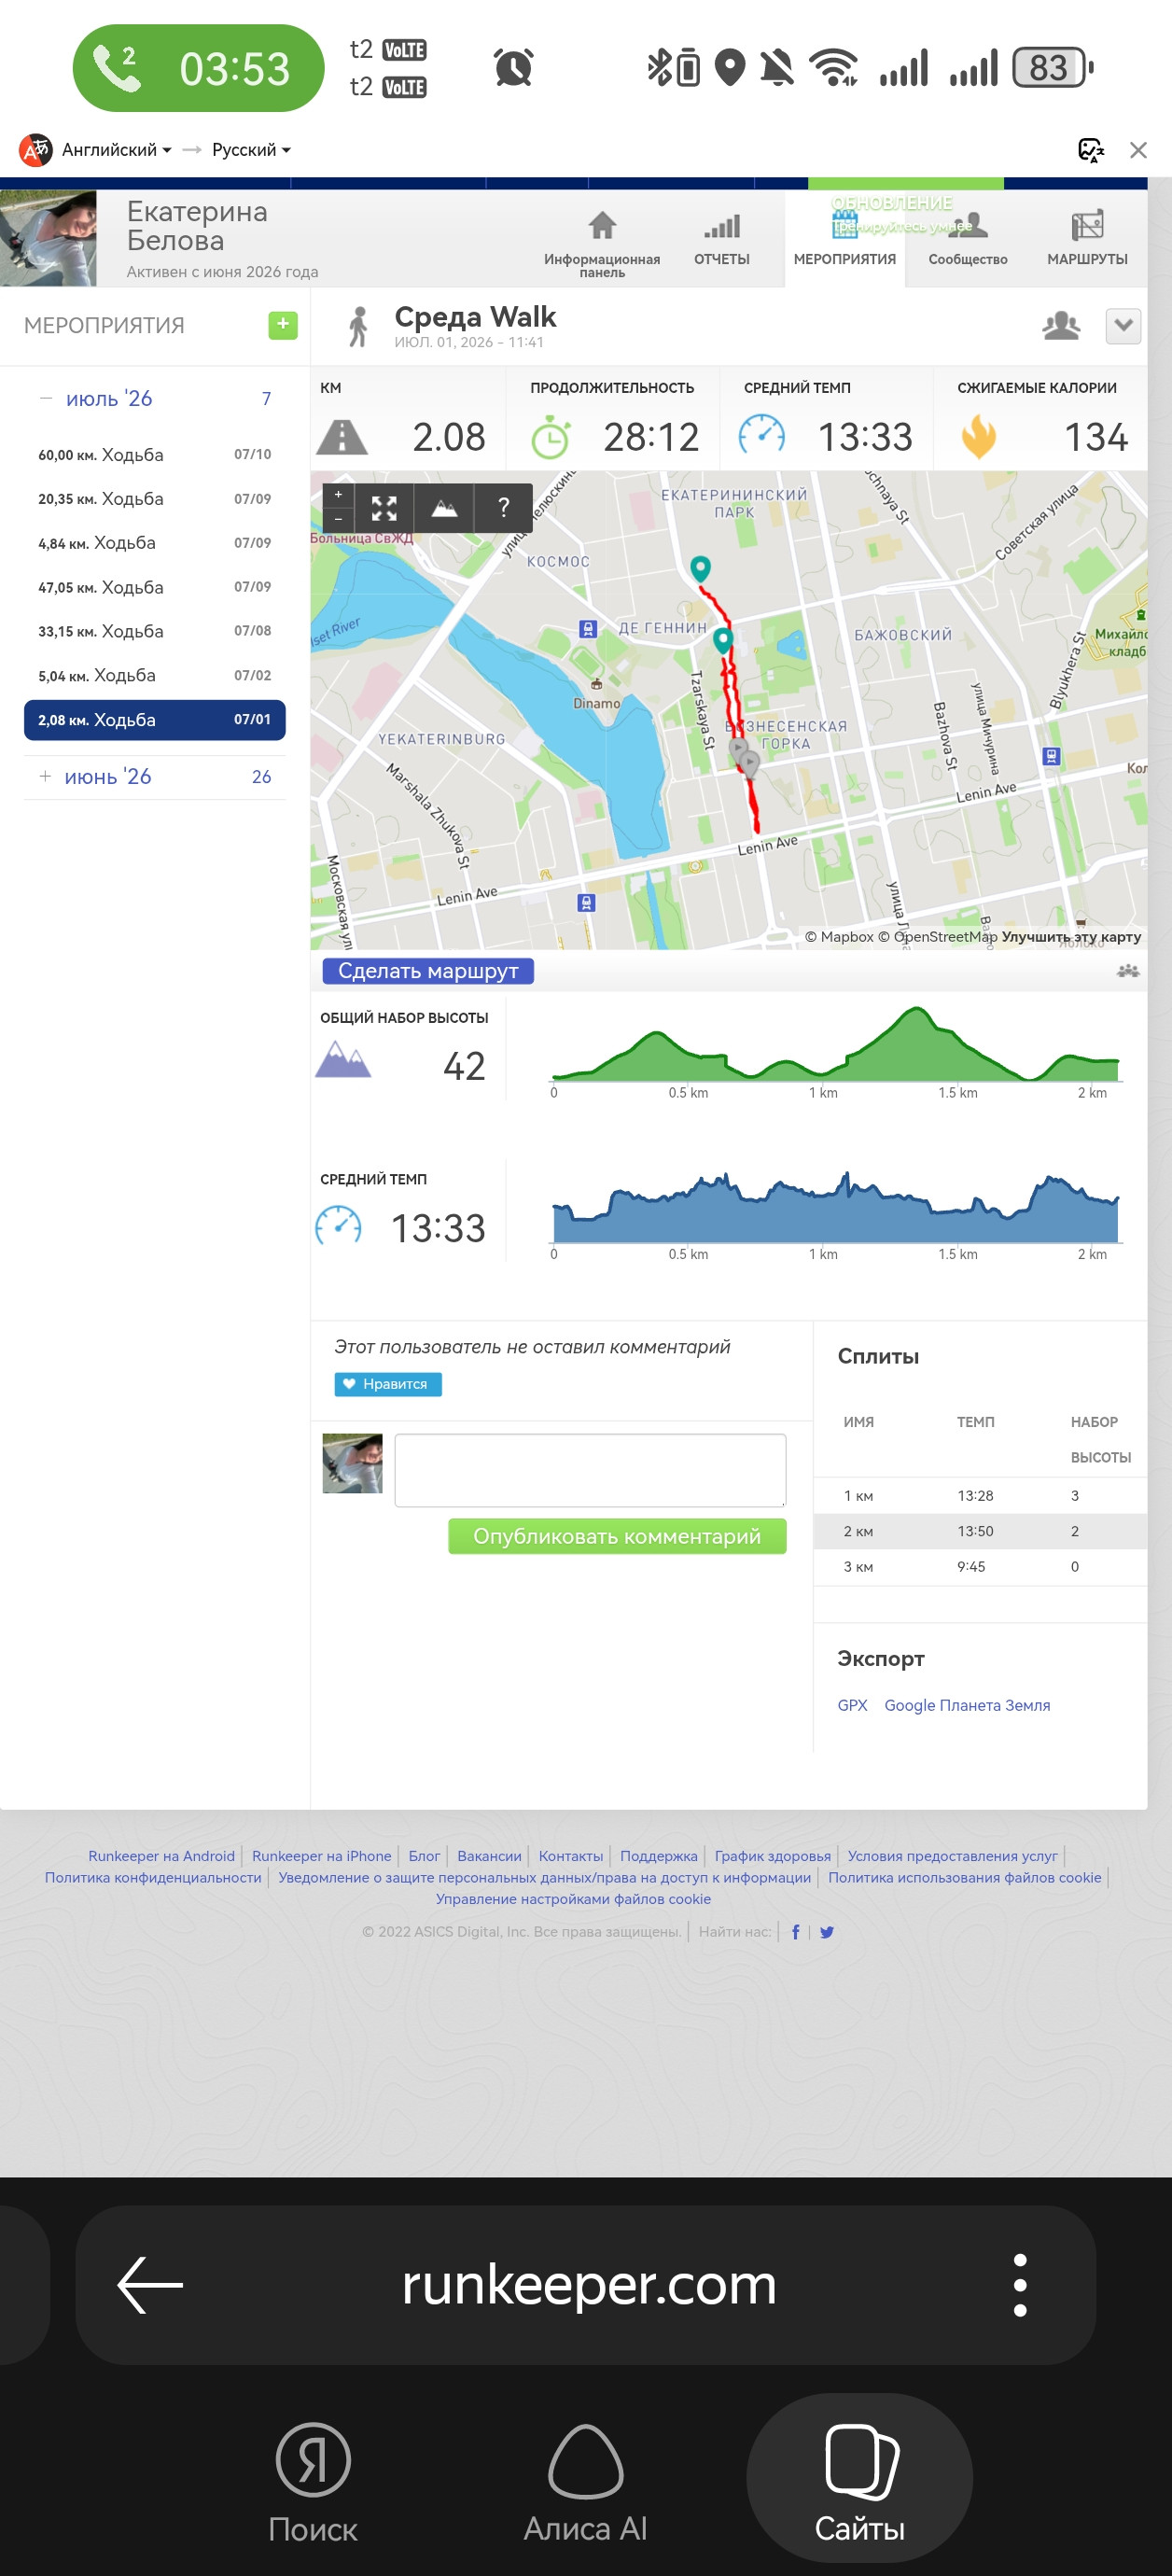The width and height of the screenshot is (1172, 2576).
Task: Add new activity with green plus button
Action: 283,325
